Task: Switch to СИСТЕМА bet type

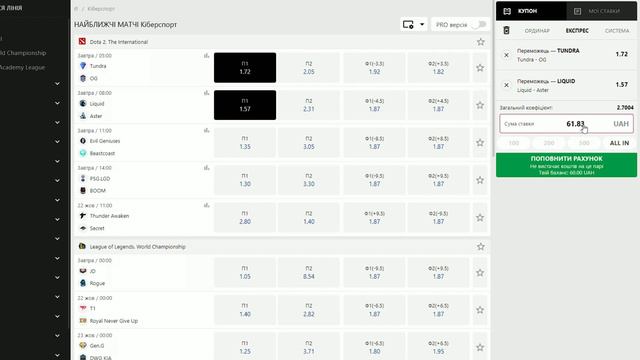Action: (x=617, y=31)
